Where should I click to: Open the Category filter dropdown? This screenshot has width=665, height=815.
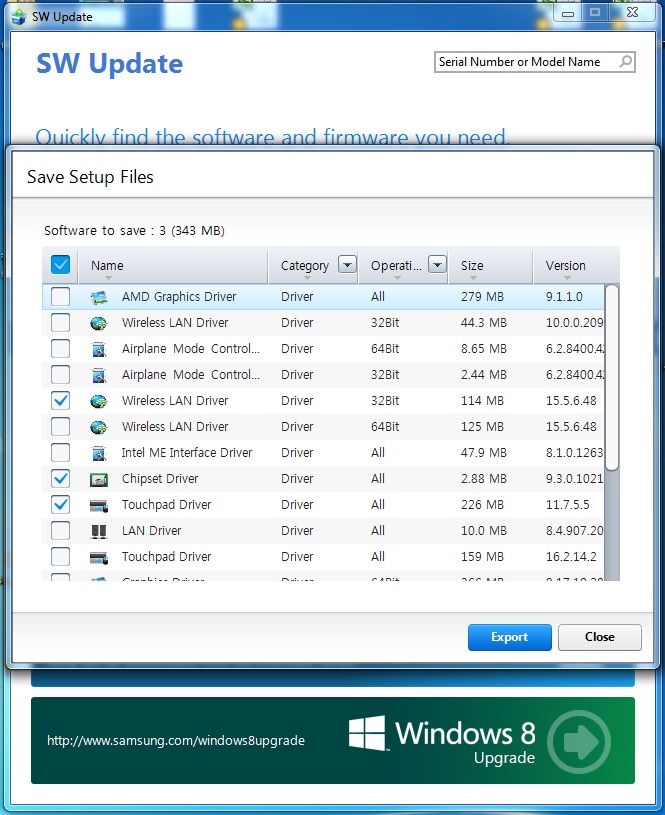[x=347, y=265]
